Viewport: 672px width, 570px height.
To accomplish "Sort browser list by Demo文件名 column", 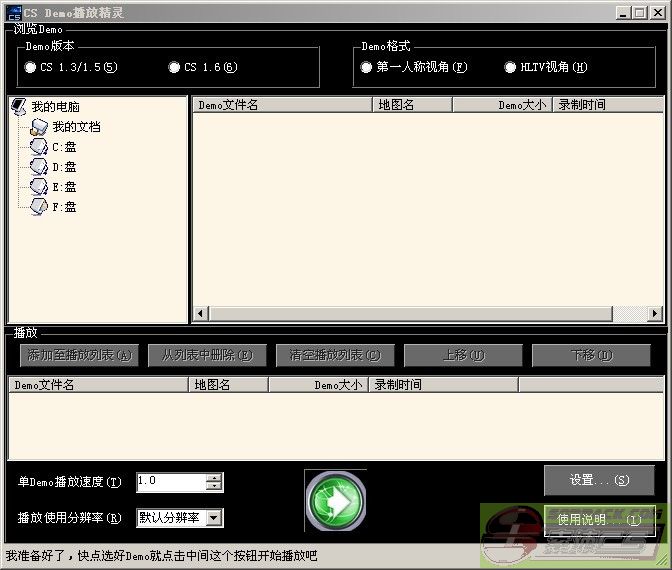I will [x=282, y=105].
